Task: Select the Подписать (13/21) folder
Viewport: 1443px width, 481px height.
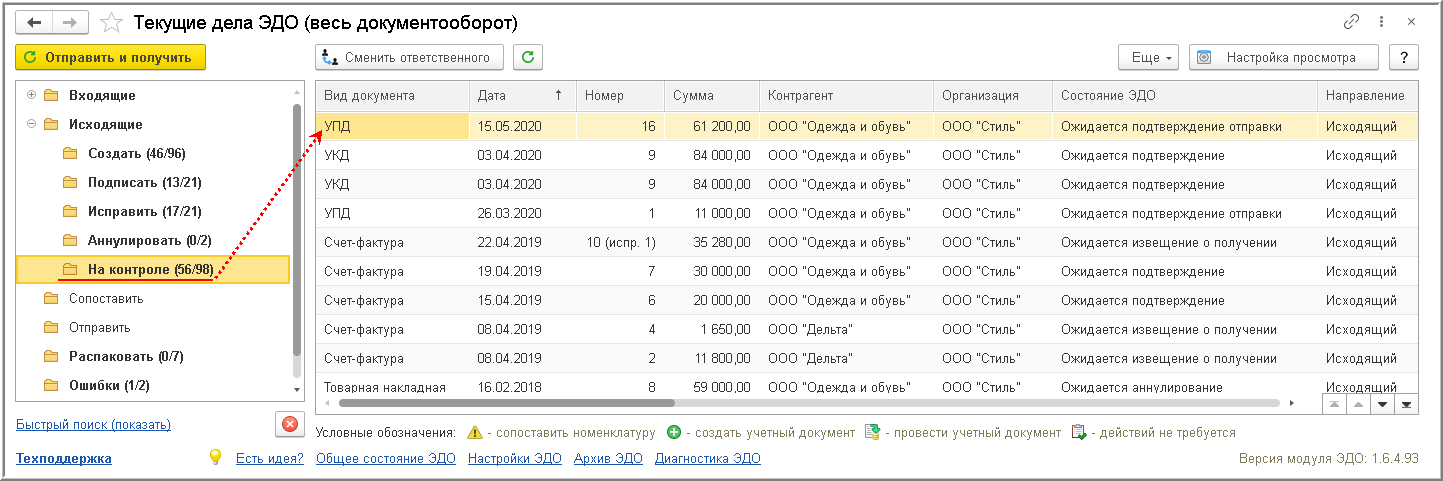Action: tap(136, 182)
